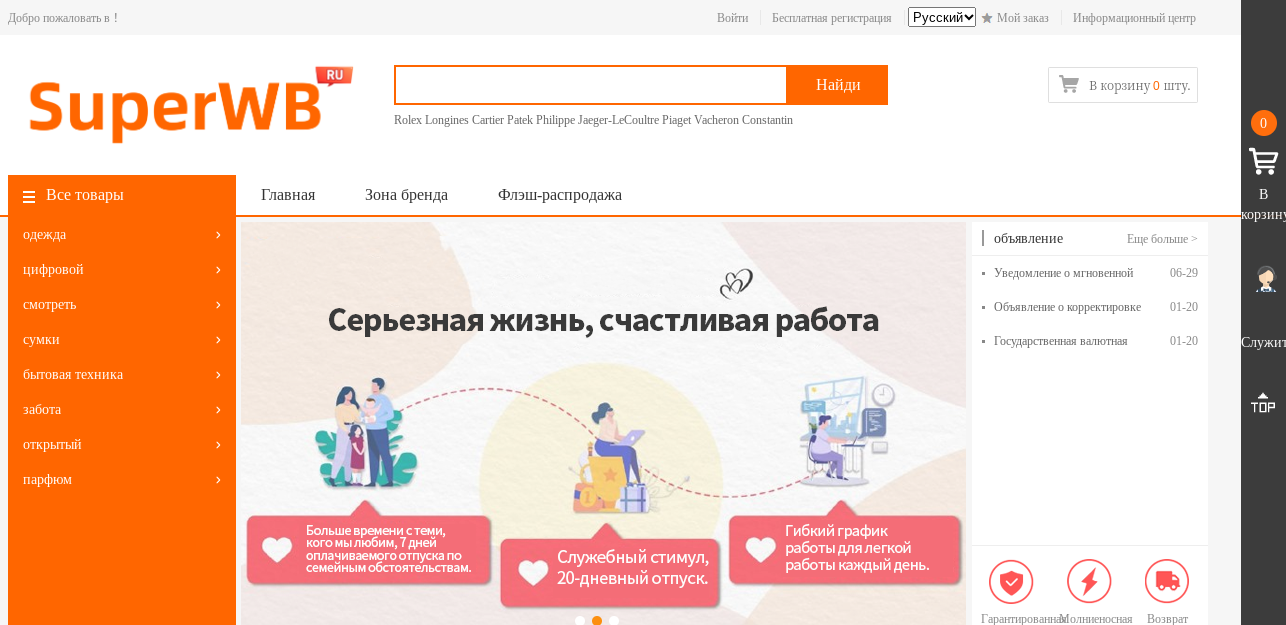
Task: Click the customer service agent icon
Action: click(x=1266, y=279)
